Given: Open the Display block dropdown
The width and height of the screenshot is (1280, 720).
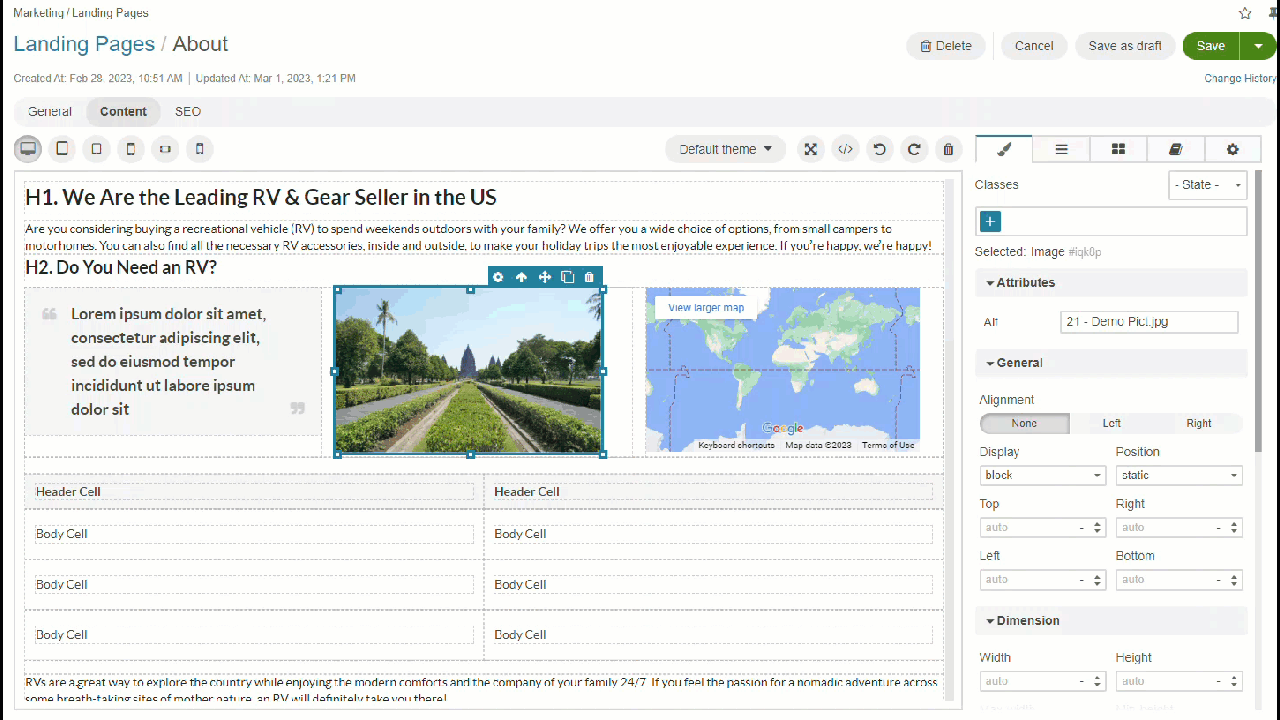Looking at the screenshot, I should point(1042,475).
